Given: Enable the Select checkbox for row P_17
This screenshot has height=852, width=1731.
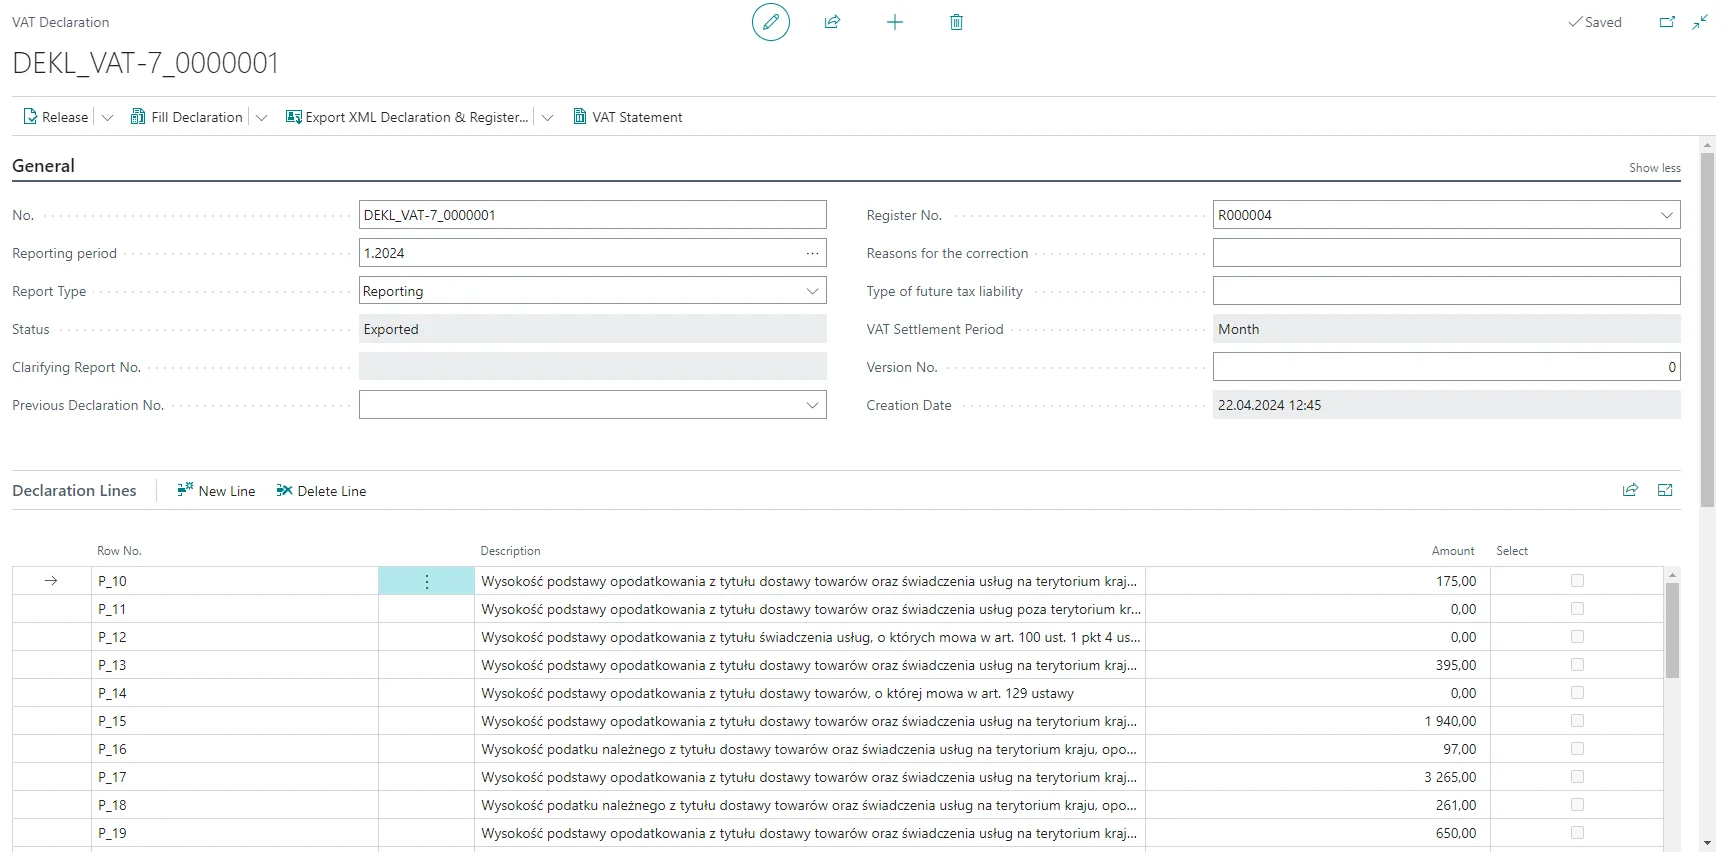Looking at the screenshot, I should 1577,777.
